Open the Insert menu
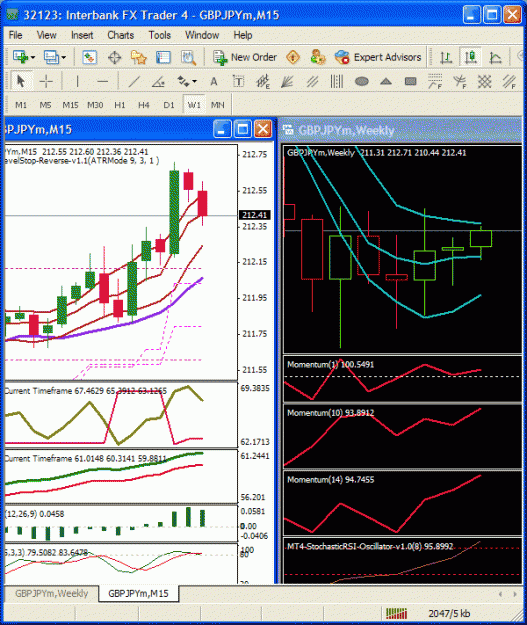The height and width of the screenshot is (625, 527). click(x=82, y=35)
